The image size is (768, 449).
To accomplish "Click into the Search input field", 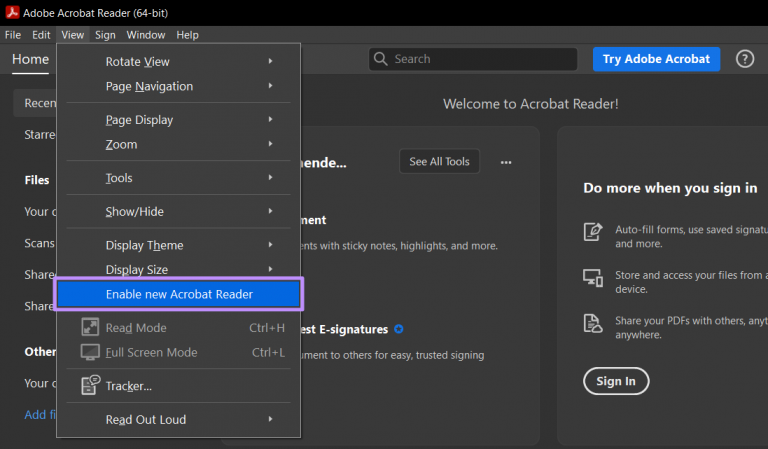I will click(x=473, y=59).
